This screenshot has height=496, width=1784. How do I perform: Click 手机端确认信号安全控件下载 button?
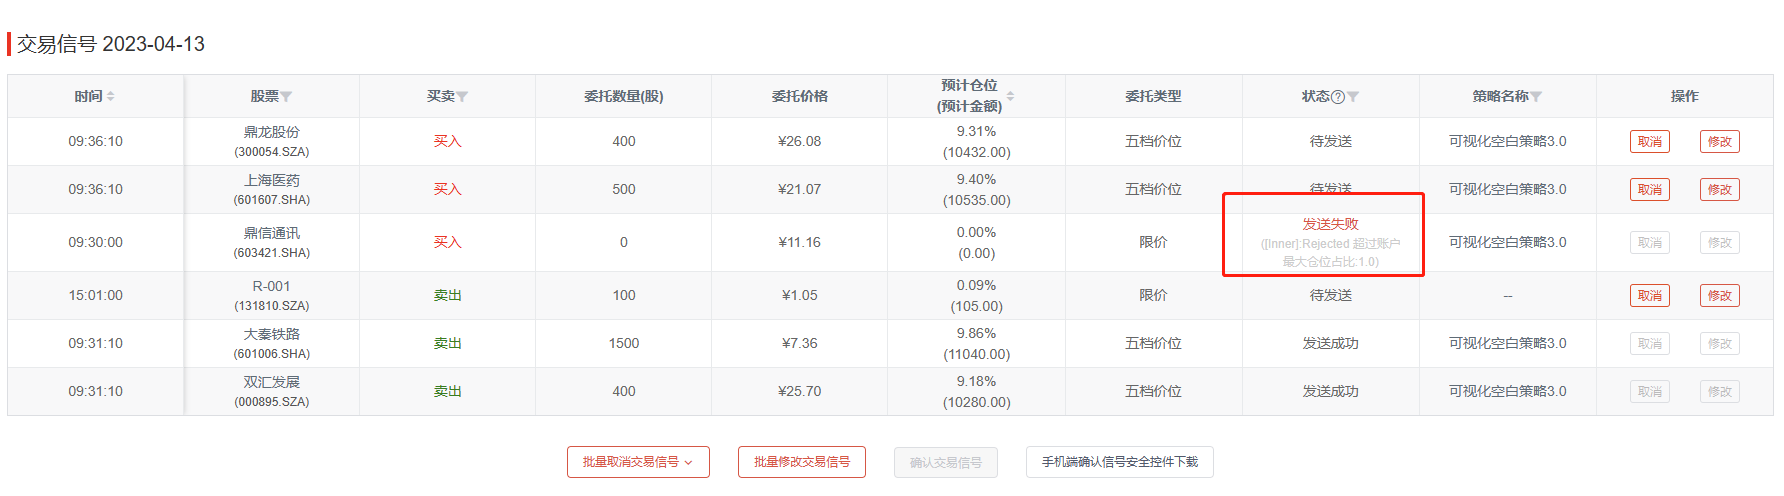[1119, 462]
